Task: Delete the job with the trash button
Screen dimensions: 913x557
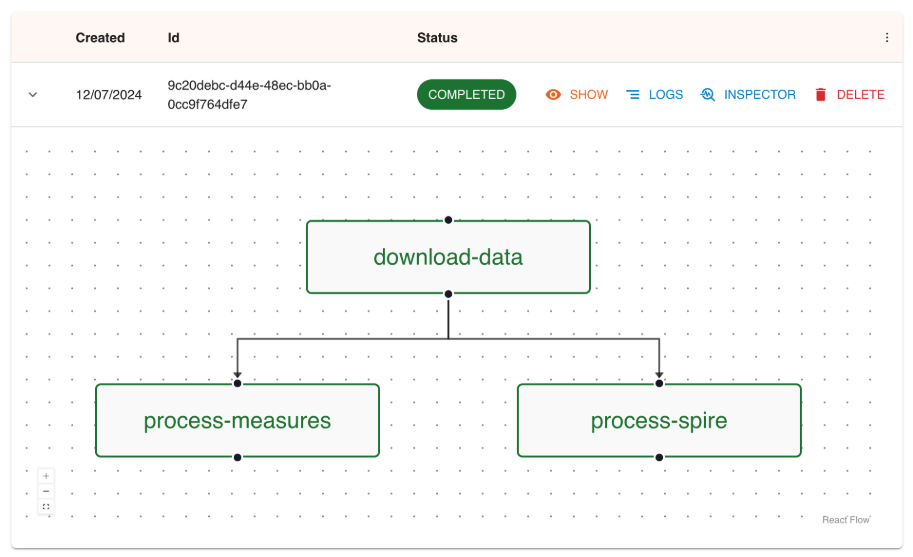Action: [x=849, y=95]
